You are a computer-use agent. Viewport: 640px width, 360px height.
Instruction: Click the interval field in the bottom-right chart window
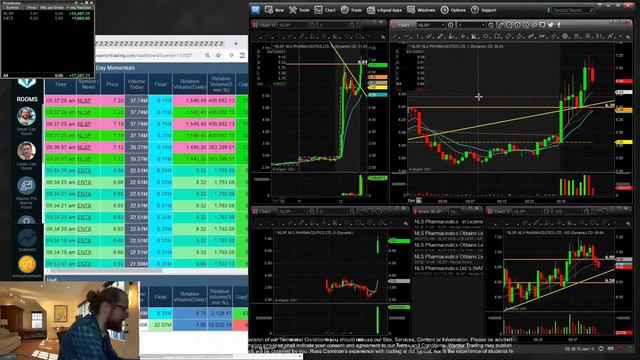pos(566,211)
